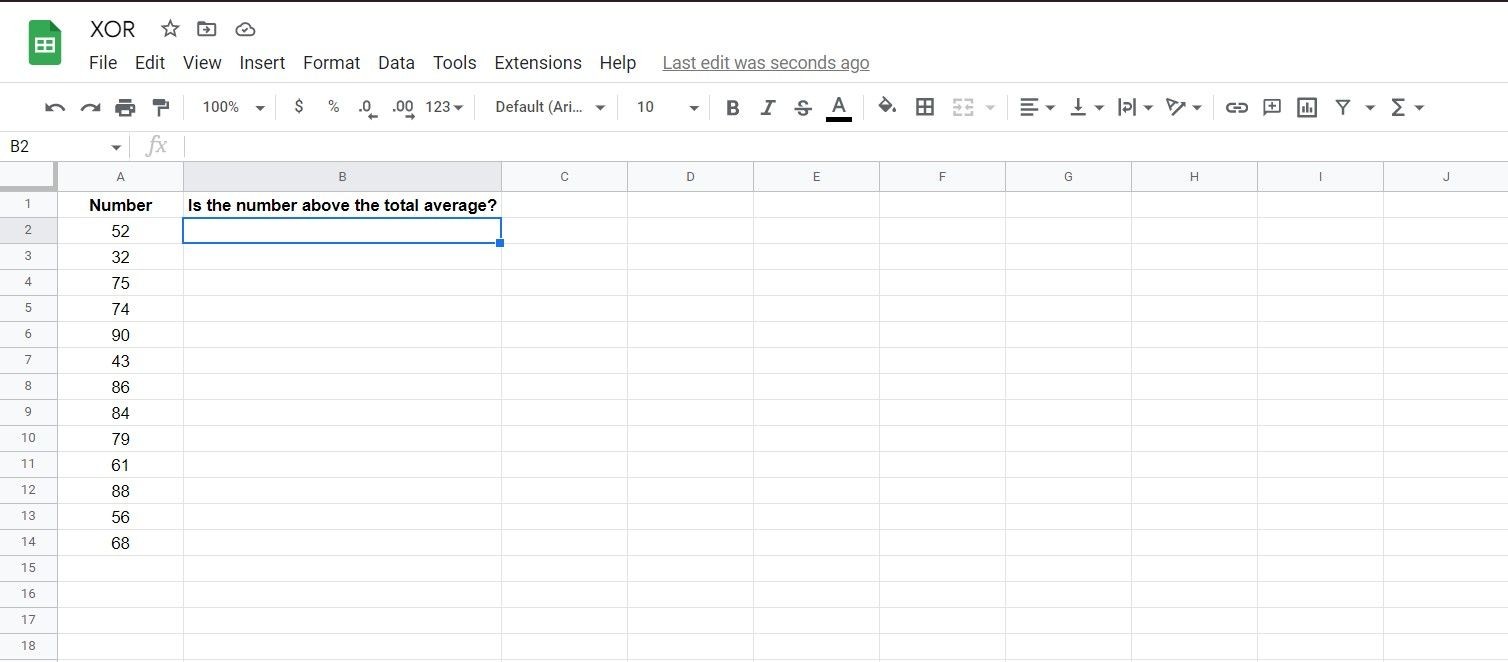Select cell with value 52
Screen dimensions: 1508x662
pyautogui.click(x=121, y=231)
